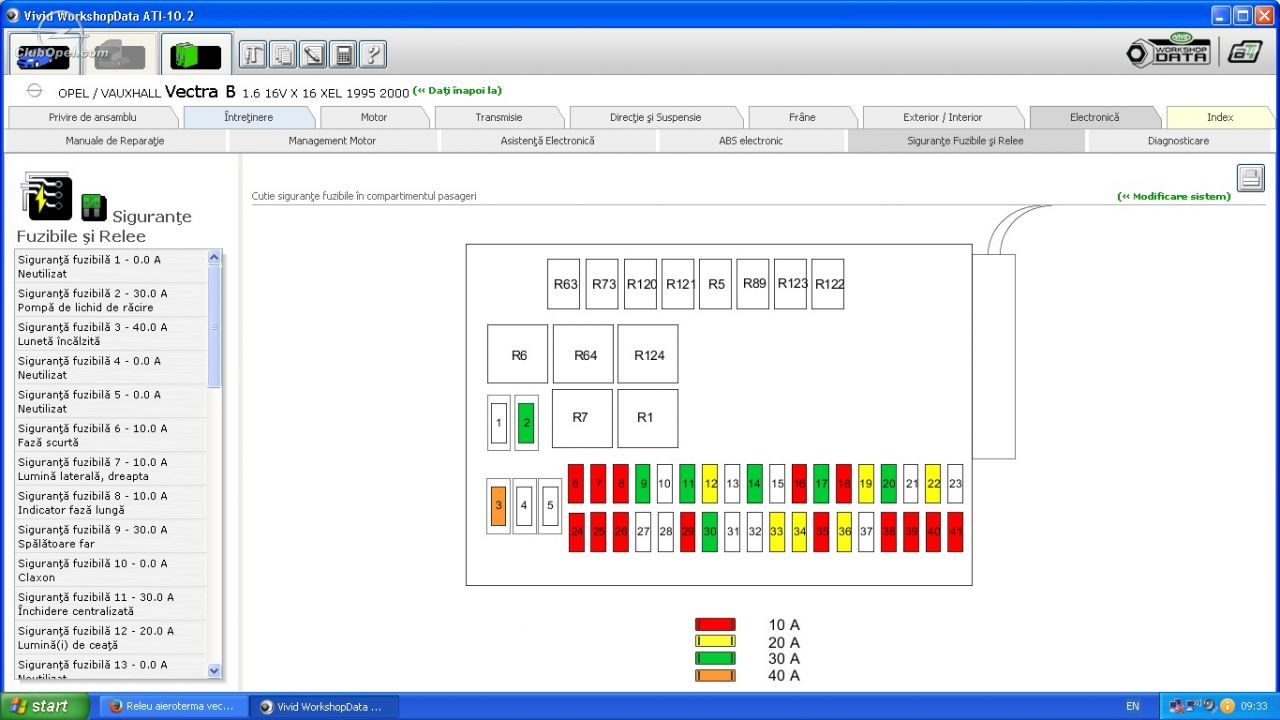This screenshot has width=1280, height=720.
Task: Open the Windows start button
Action: [45, 706]
